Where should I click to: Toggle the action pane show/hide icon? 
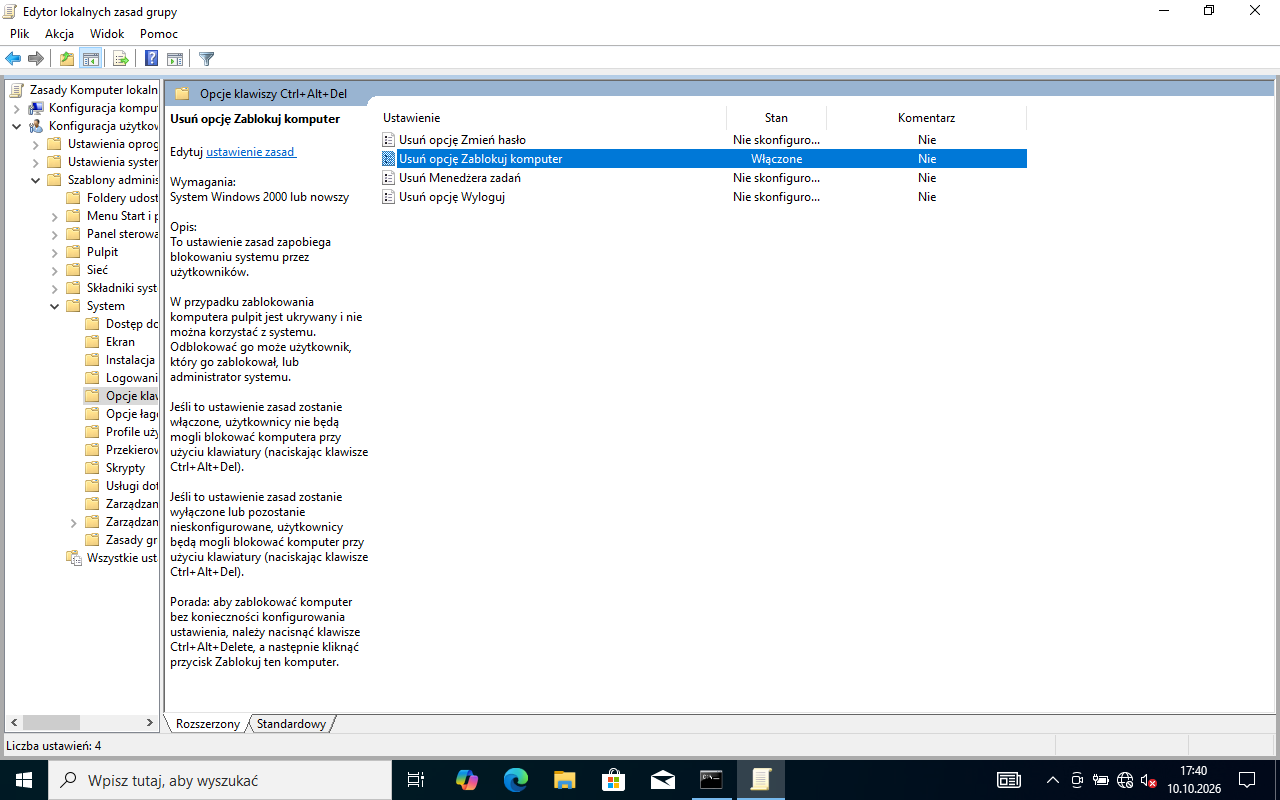click(175, 59)
